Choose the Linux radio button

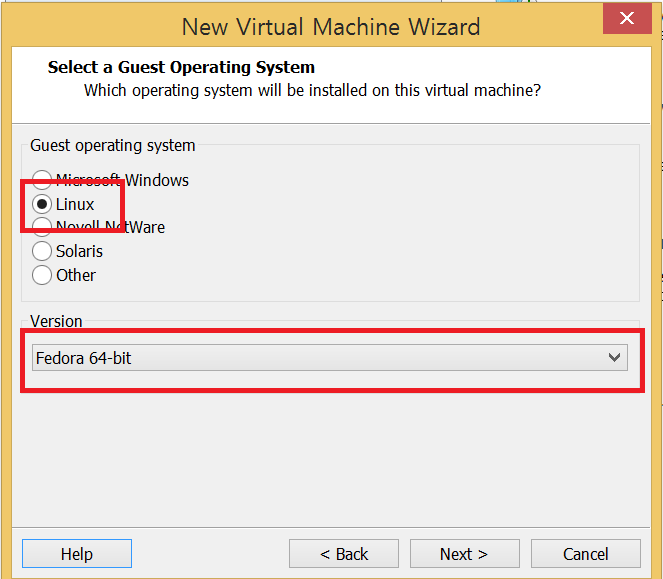click(42, 204)
